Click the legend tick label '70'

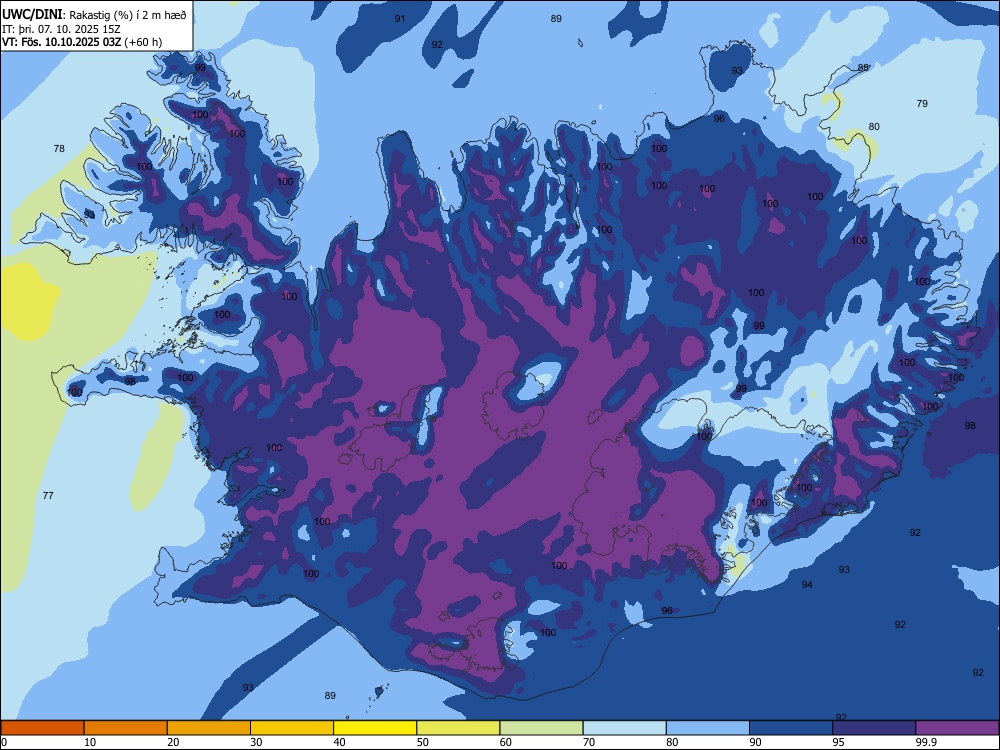[589, 742]
